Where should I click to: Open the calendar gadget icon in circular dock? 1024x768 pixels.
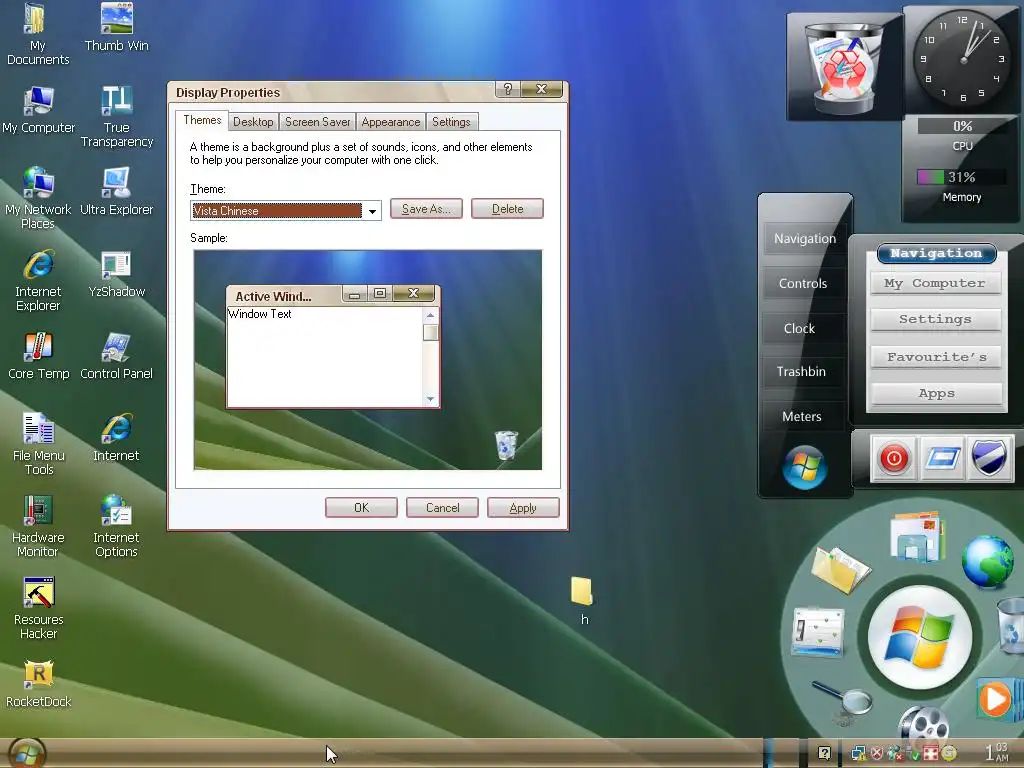(818, 632)
